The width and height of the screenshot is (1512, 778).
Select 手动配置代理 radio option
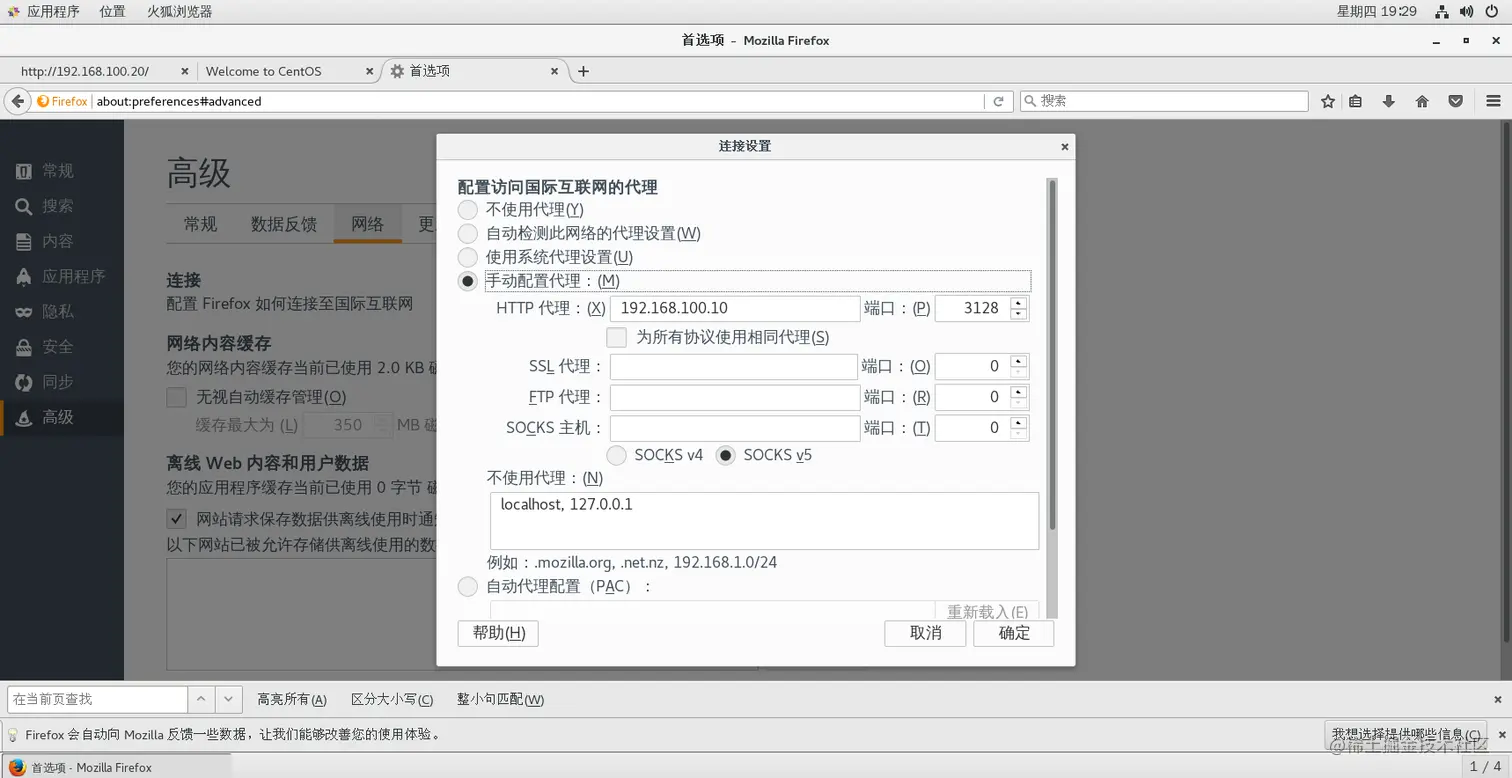(467, 281)
